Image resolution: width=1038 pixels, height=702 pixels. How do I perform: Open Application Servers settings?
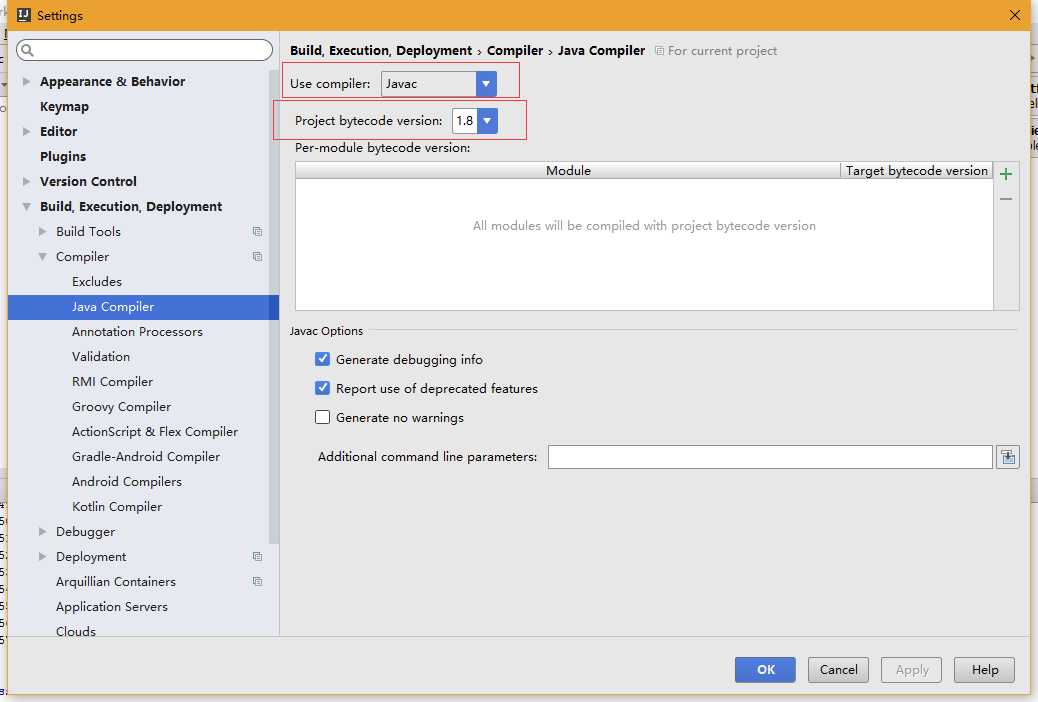tap(112, 607)
